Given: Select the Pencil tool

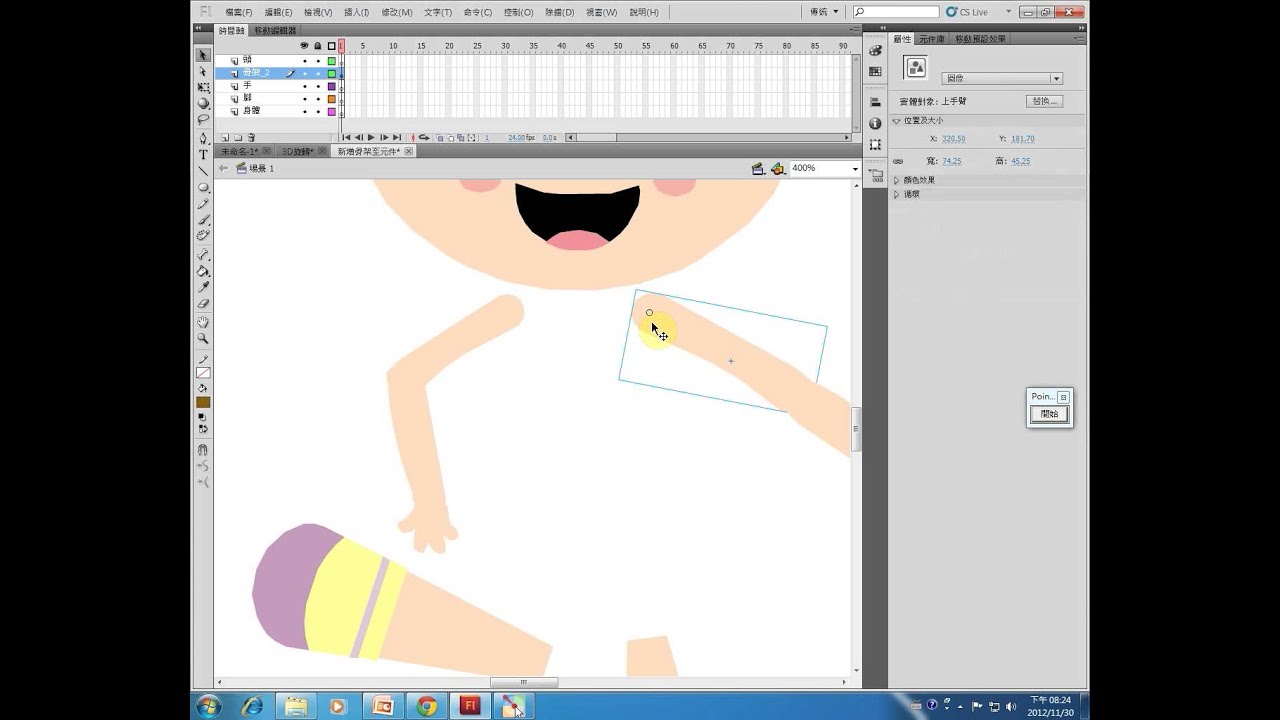Looking at the screenshot, I should (203, 203).
